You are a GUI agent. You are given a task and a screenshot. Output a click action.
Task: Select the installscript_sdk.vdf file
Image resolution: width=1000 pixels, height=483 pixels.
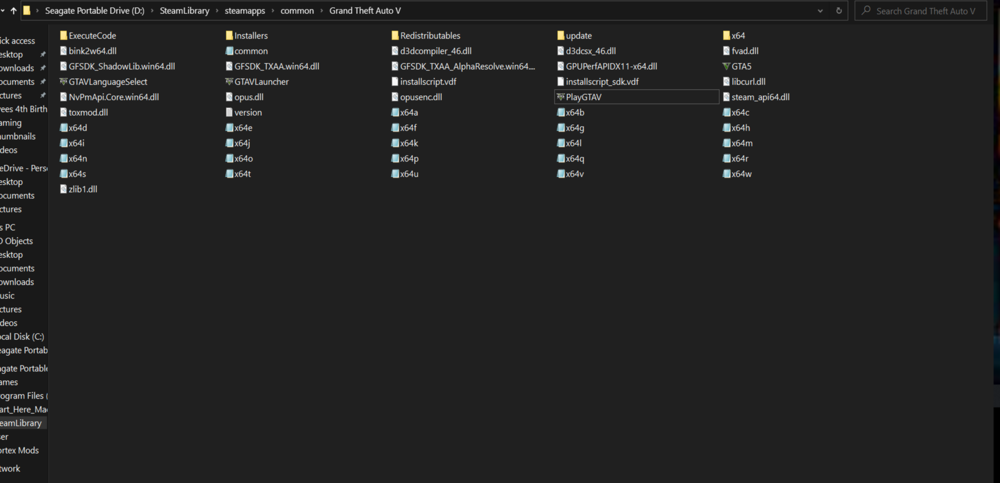tap(598, 82)
